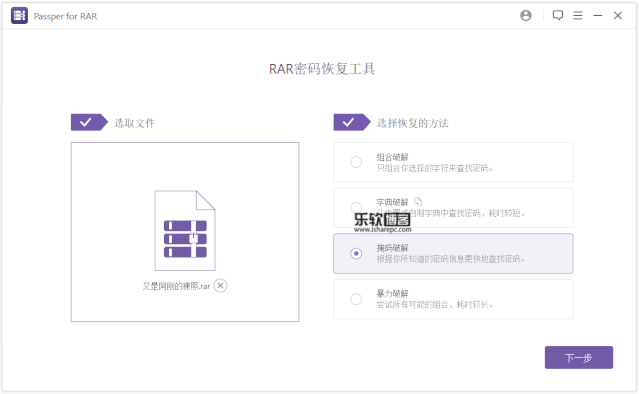Open the user account icon
The height and width of the screenshot is (394, 639).
coord(526,15)
